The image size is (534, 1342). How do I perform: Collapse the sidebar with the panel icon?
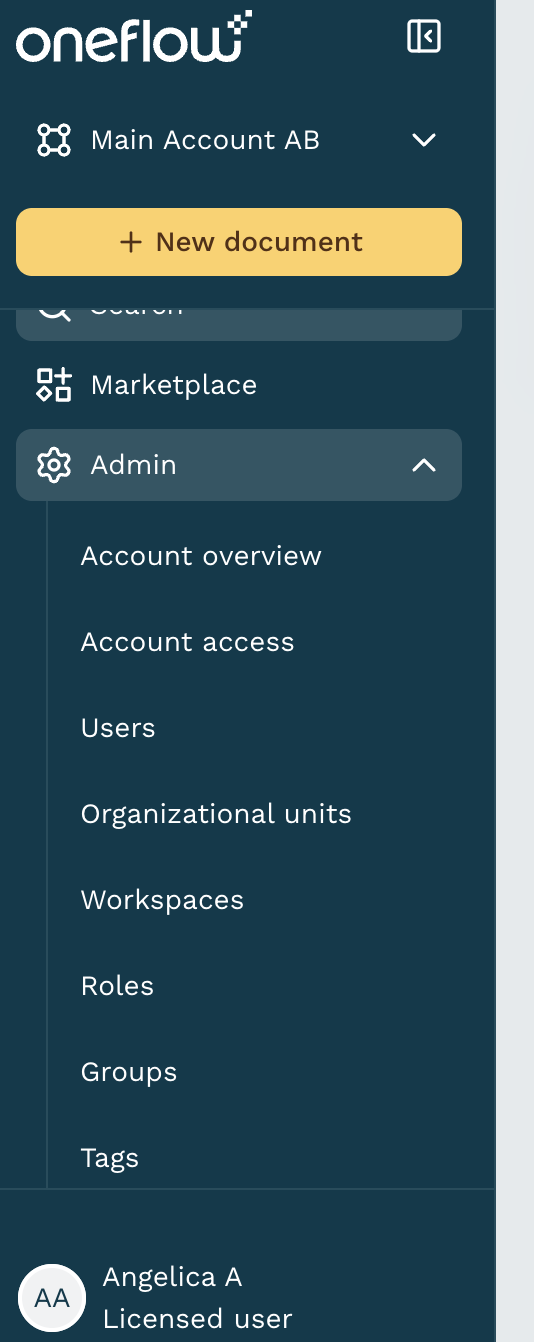424,37
